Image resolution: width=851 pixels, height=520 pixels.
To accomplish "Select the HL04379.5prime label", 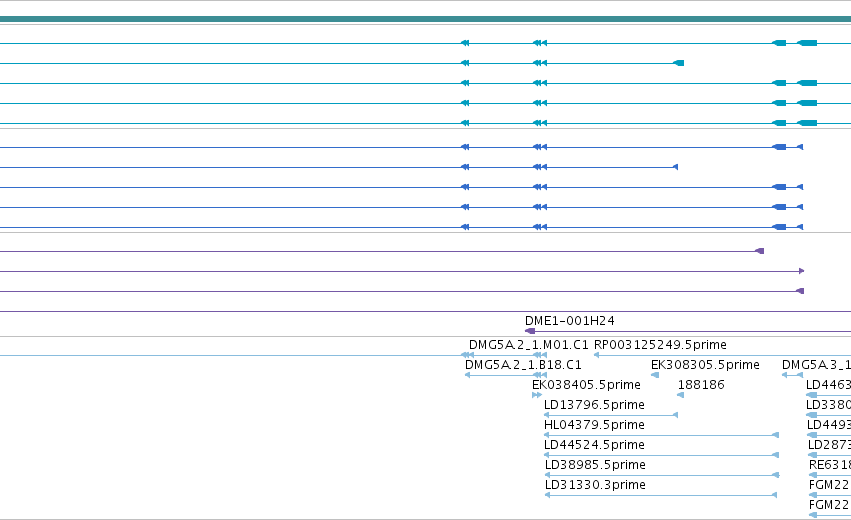I will tap(594, 425).
